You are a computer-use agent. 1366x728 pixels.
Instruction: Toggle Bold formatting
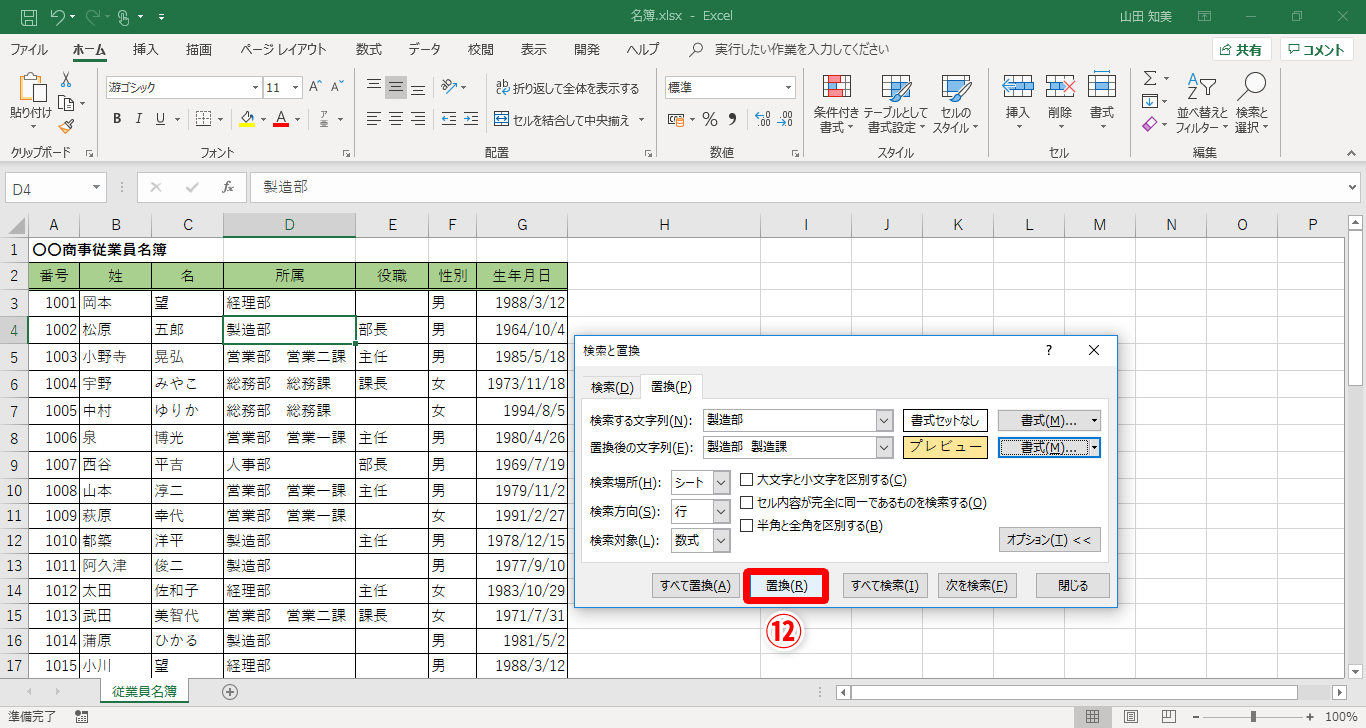pos(117,119)
